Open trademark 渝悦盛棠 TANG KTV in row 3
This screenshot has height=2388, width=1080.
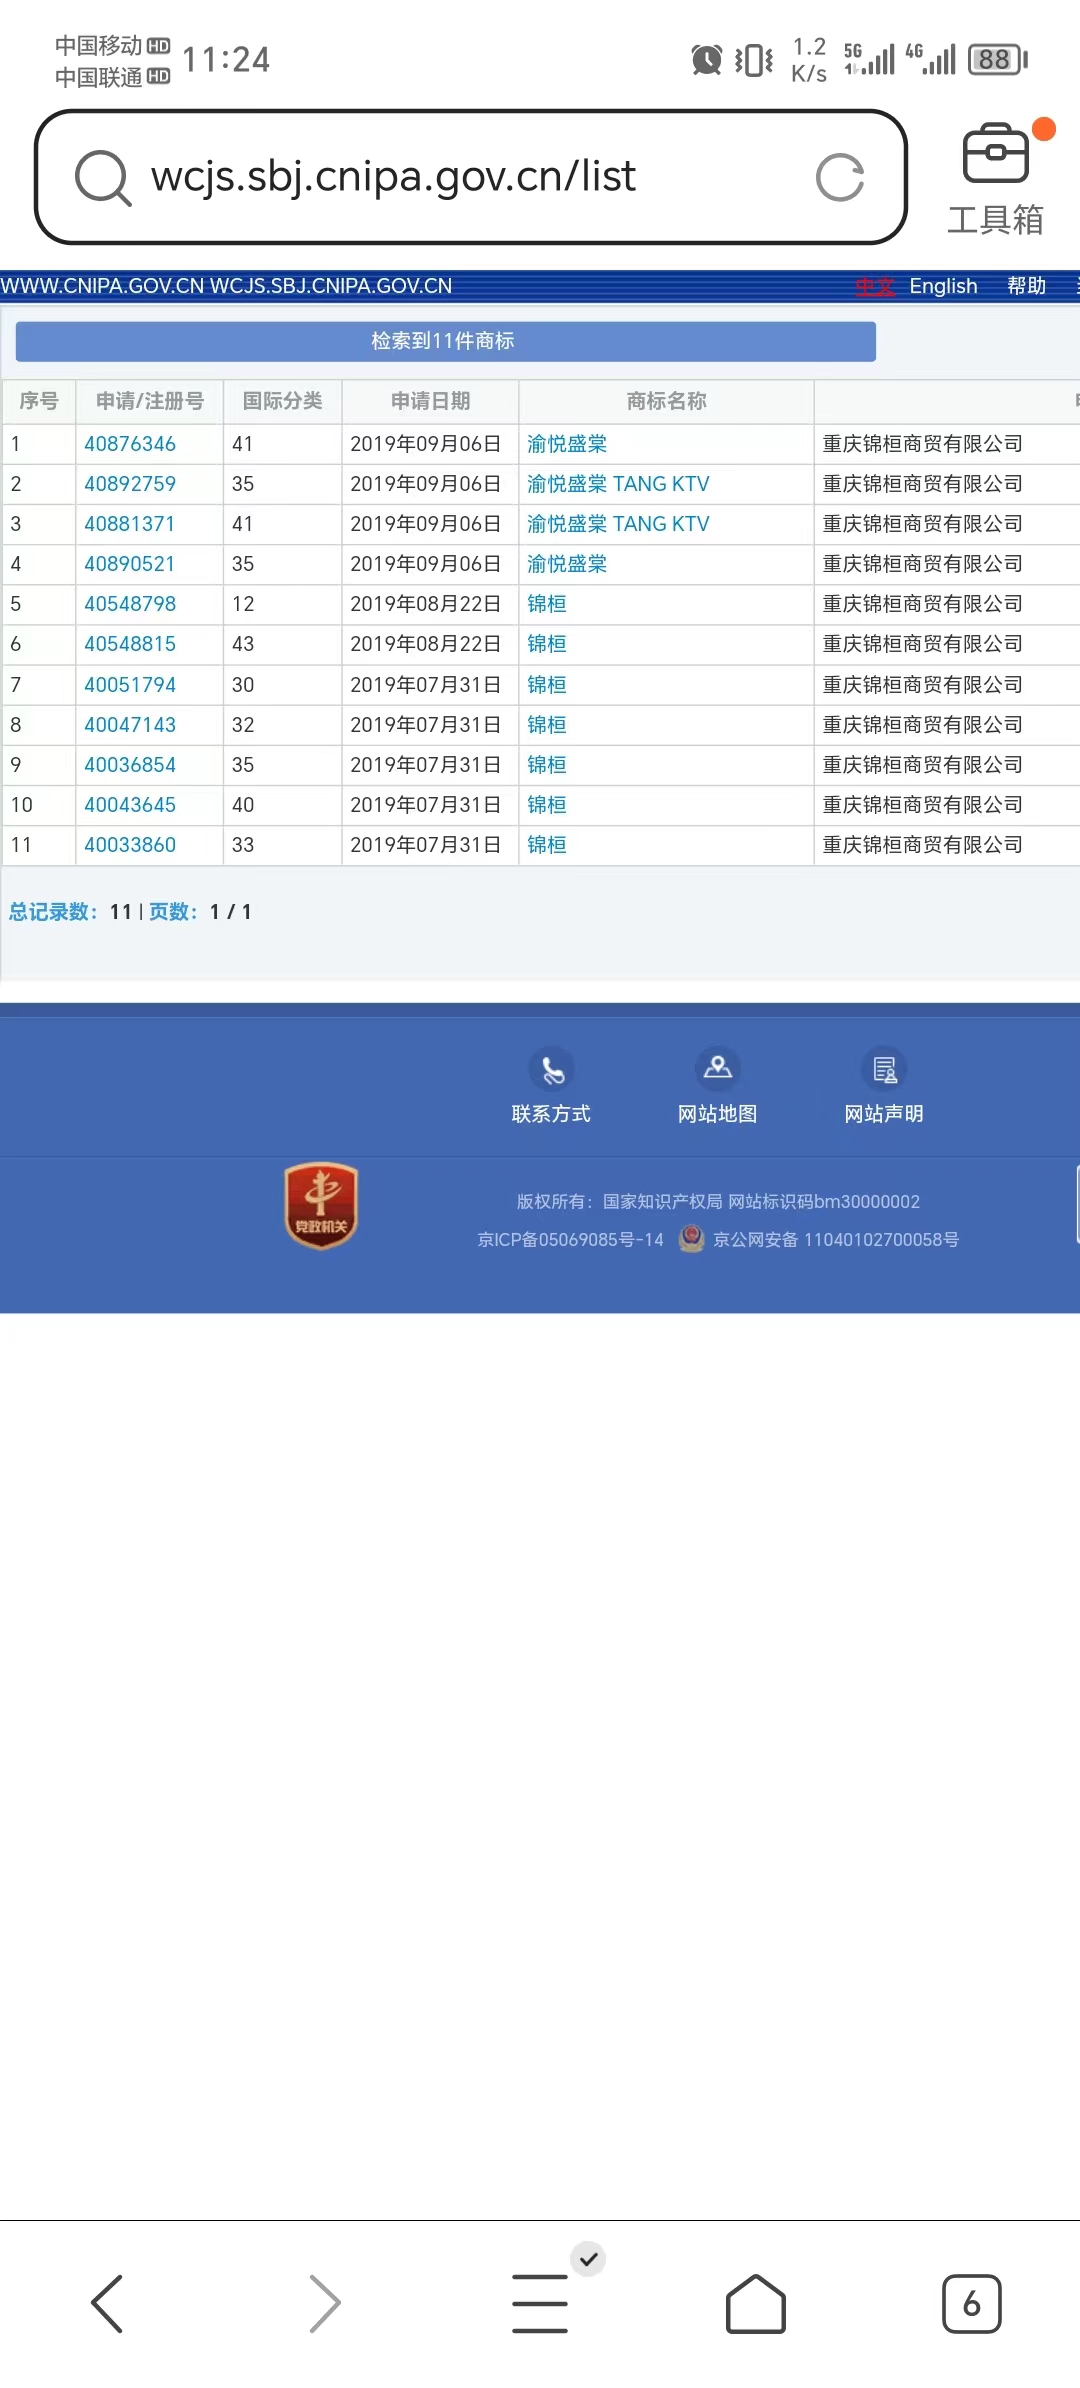[618, 524]
